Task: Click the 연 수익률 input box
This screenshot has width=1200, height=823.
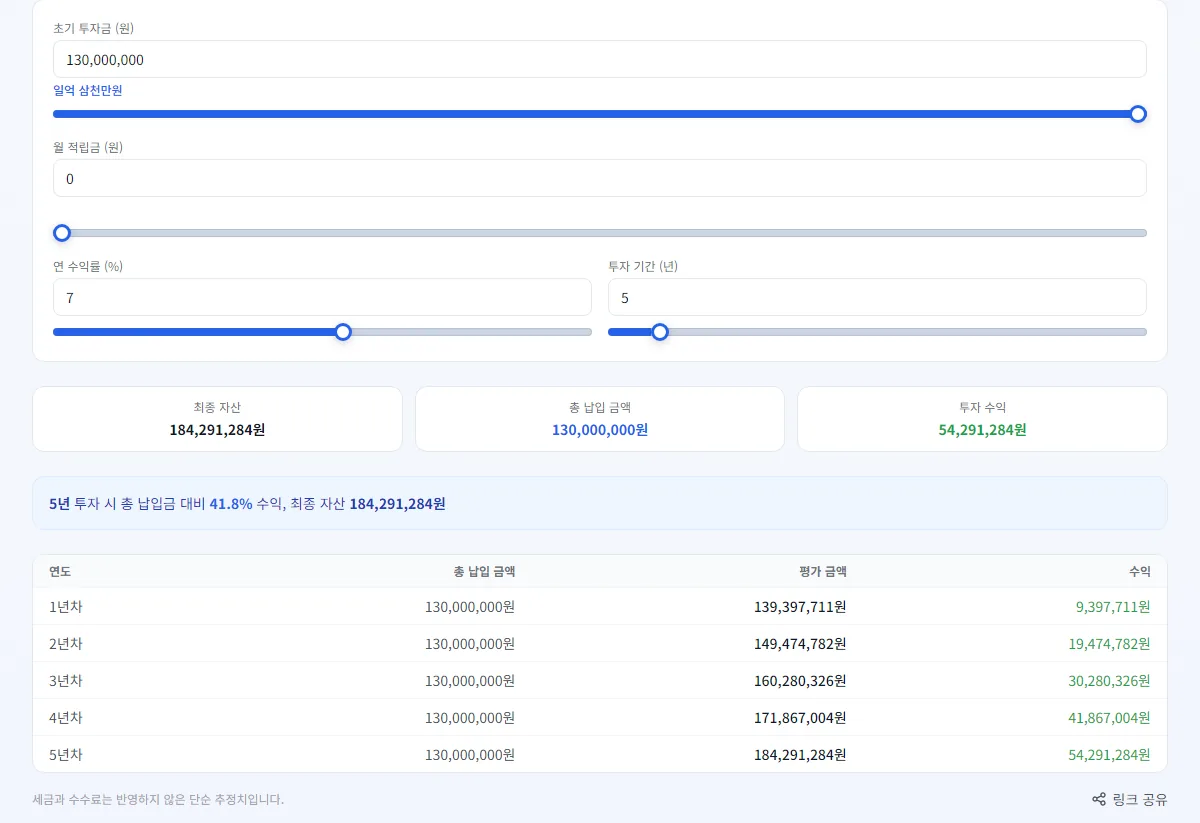Action: tap(322, 297)
